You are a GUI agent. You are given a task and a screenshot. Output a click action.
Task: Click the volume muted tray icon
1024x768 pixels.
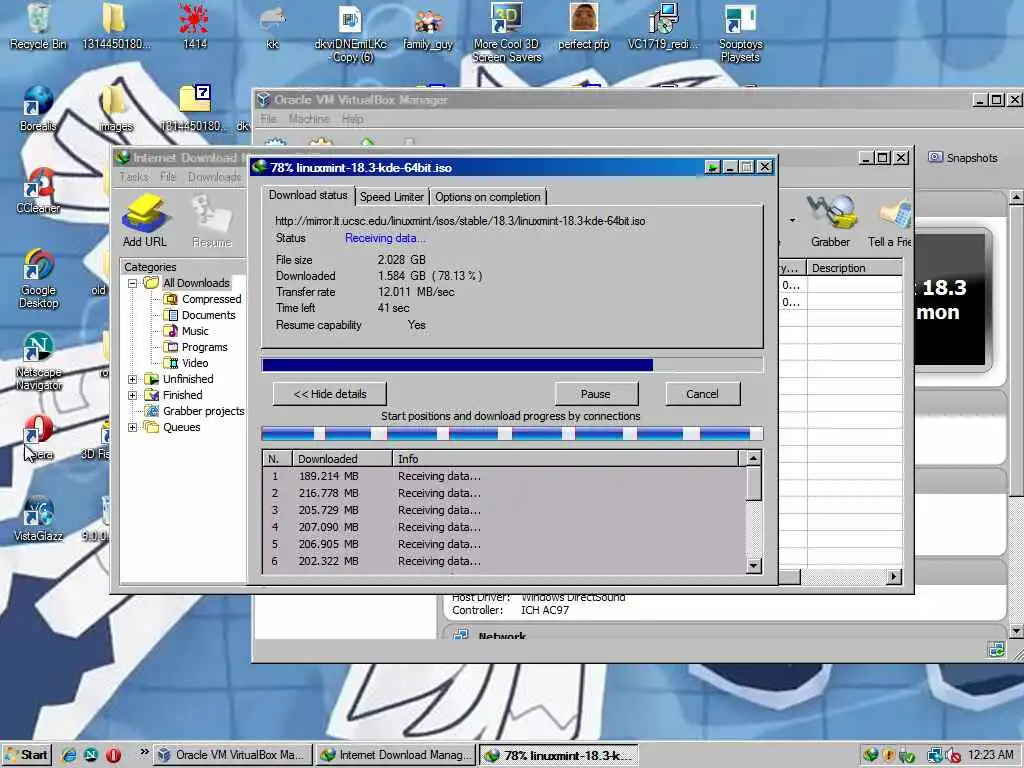click(x=953, y=756)
